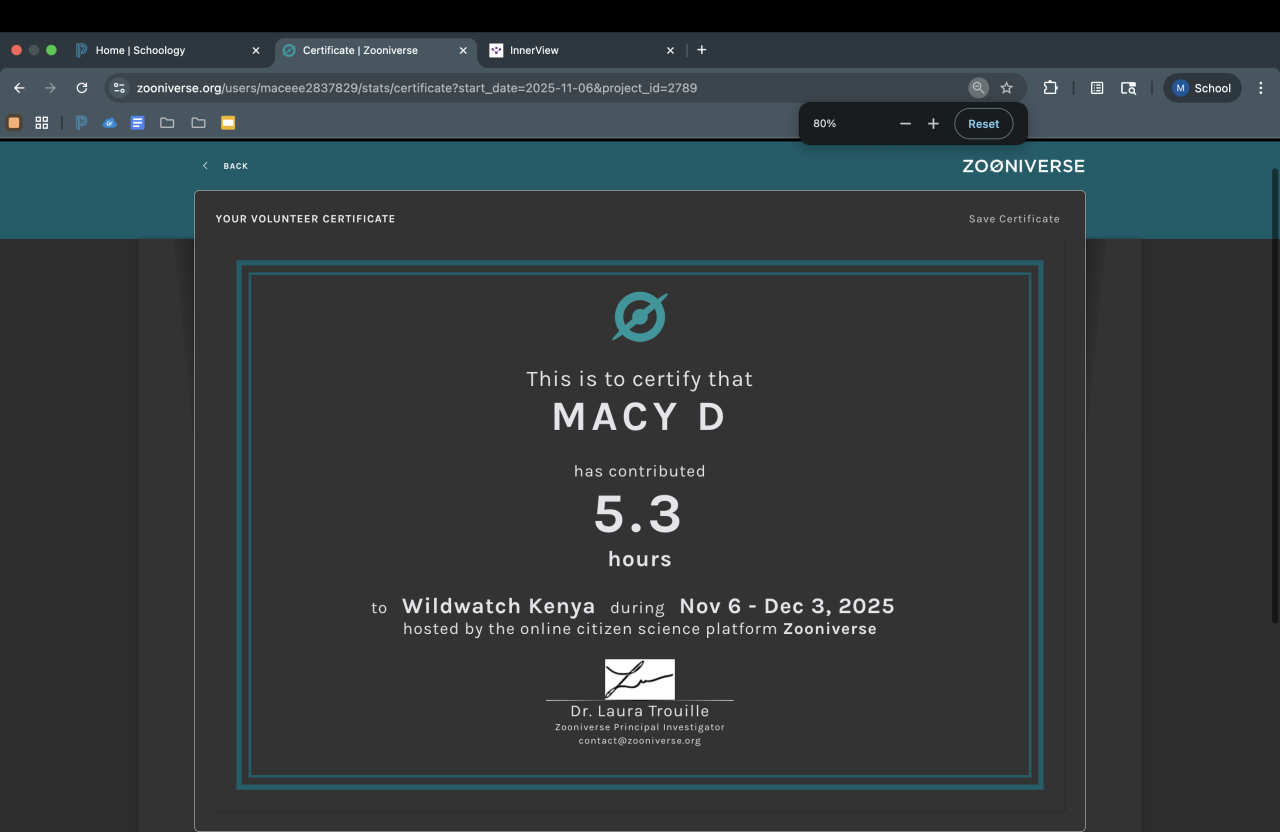Click the Zooniverse Principal Investigator title
1280x832 pixels.
(x=640, y=727)
